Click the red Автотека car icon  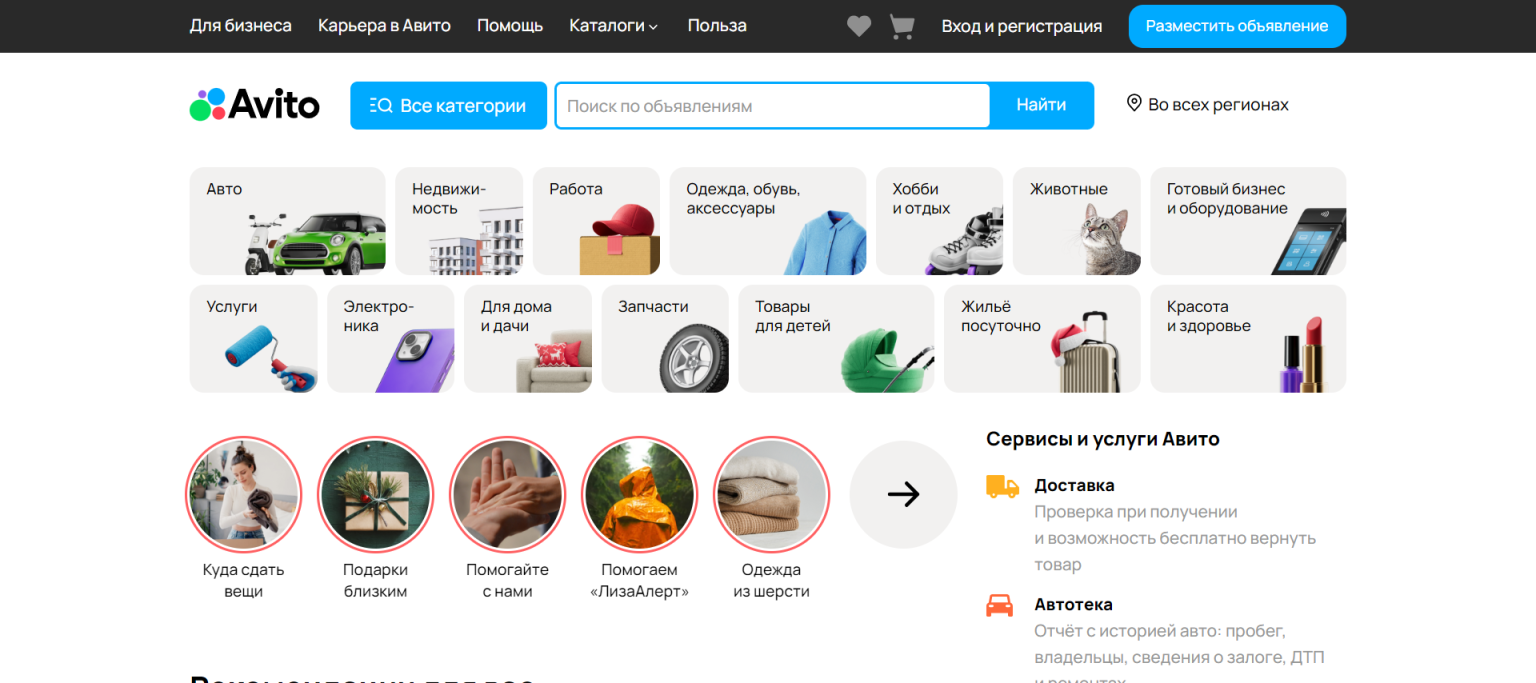pos(999,605)
